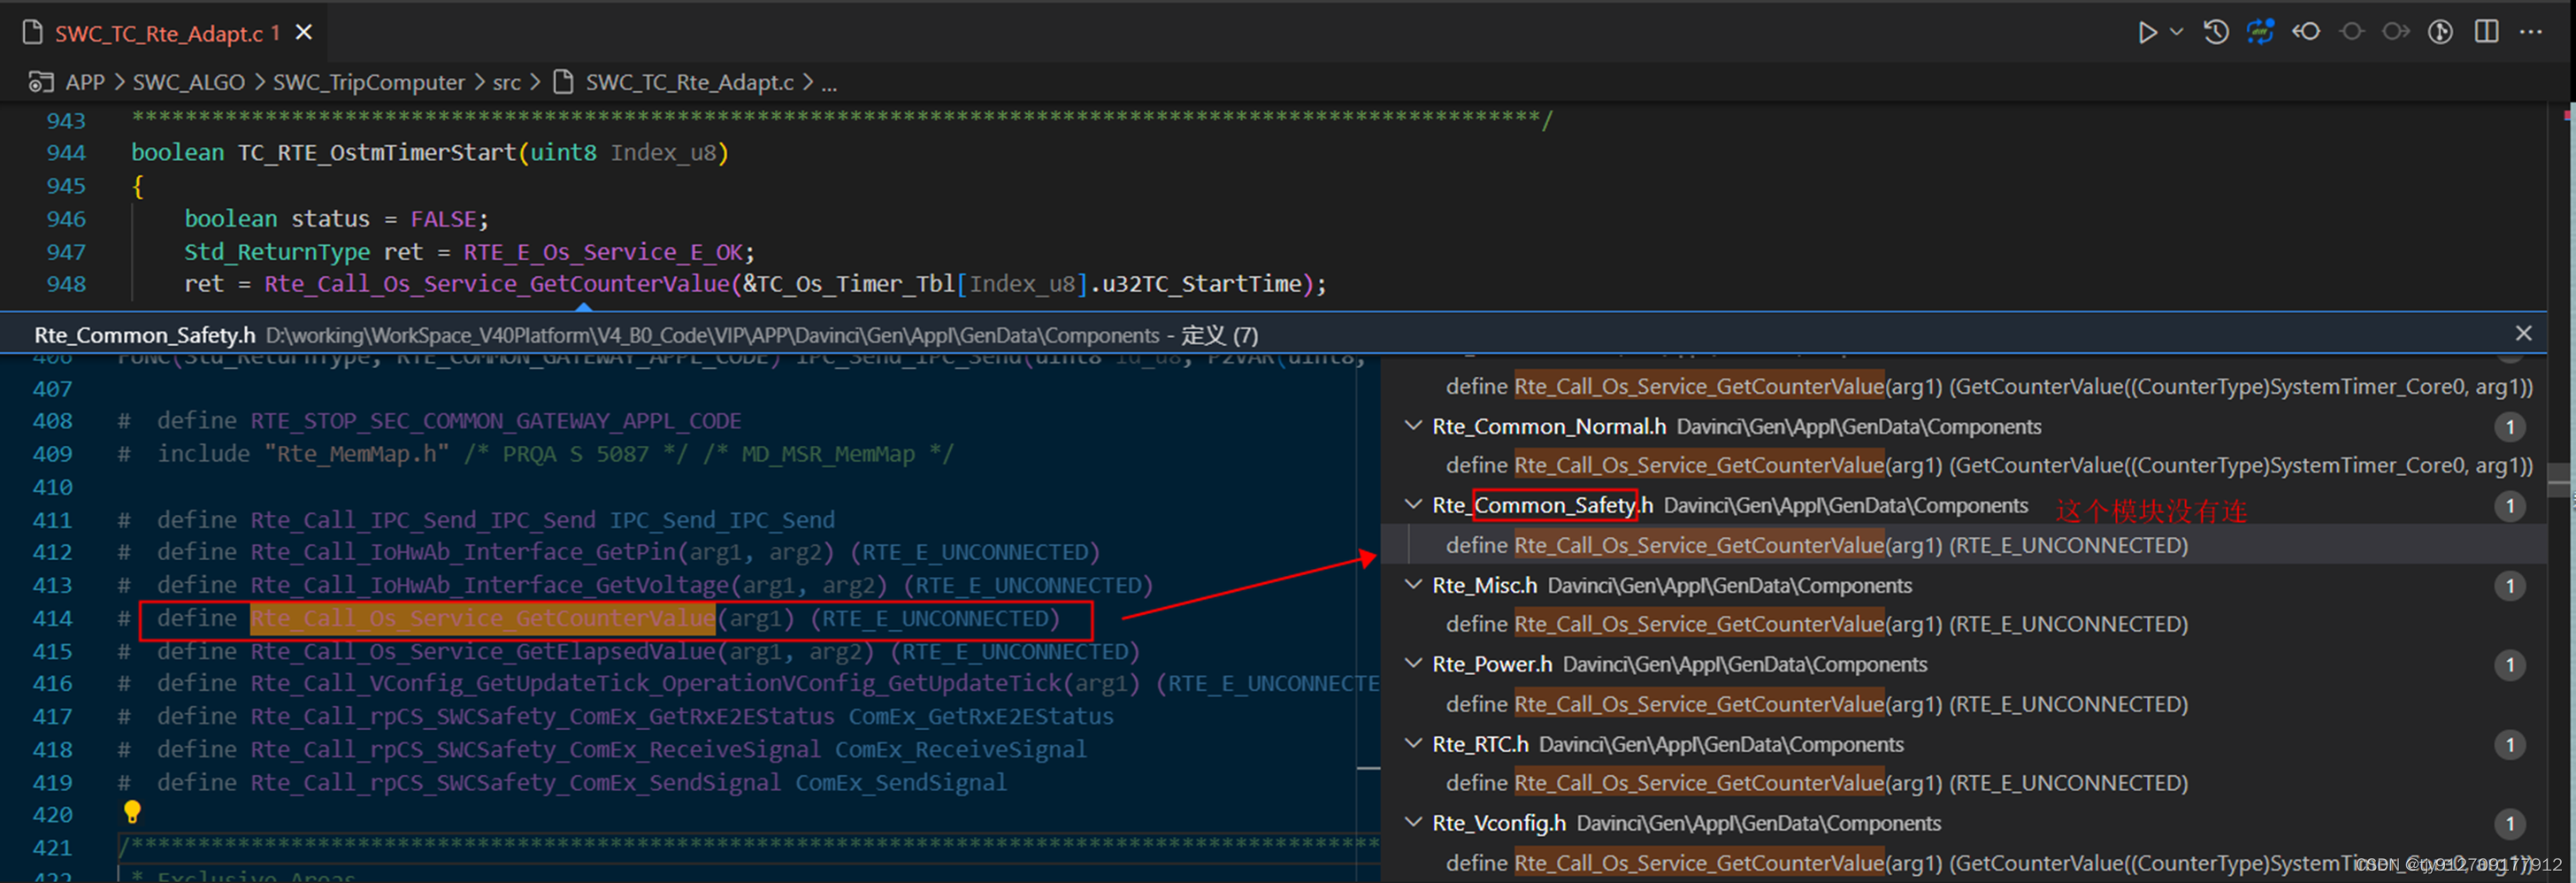Collapse the Rte_Misc.h results group
This screenshot has width=2576, height=883.
(1413, 585)
